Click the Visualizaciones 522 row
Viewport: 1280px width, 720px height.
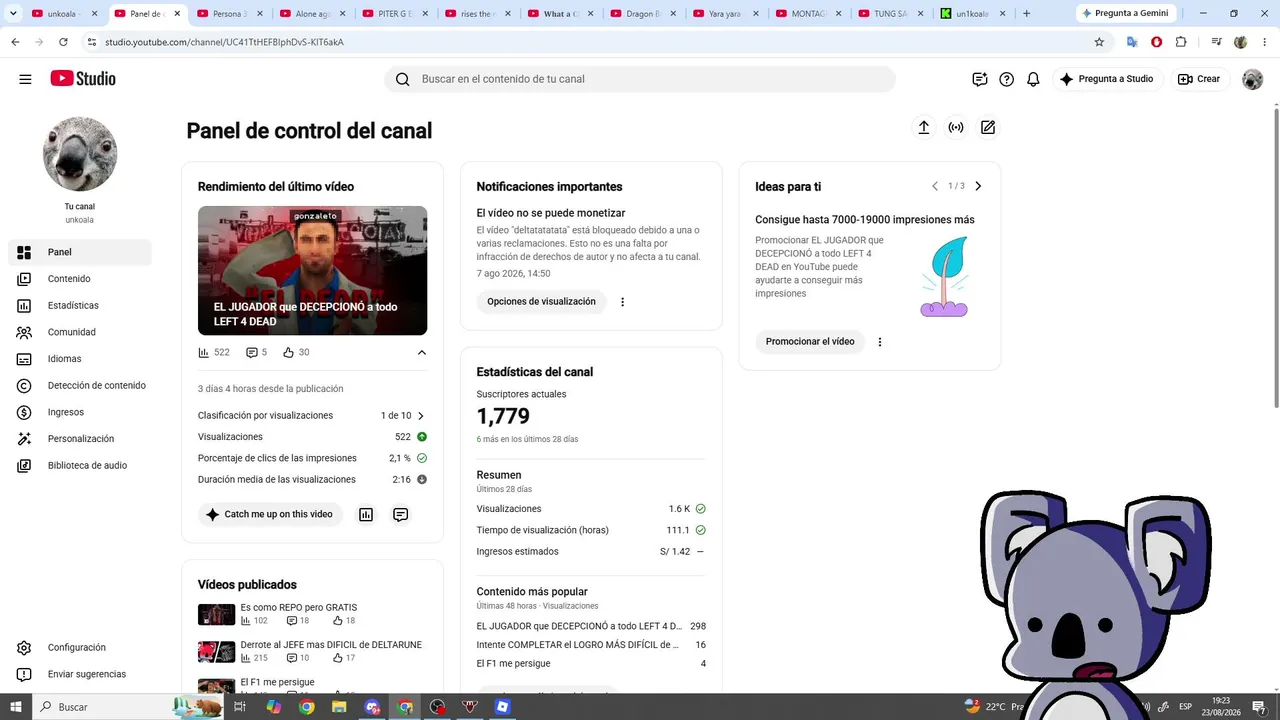pyautogui.click(x=312, y=437)
